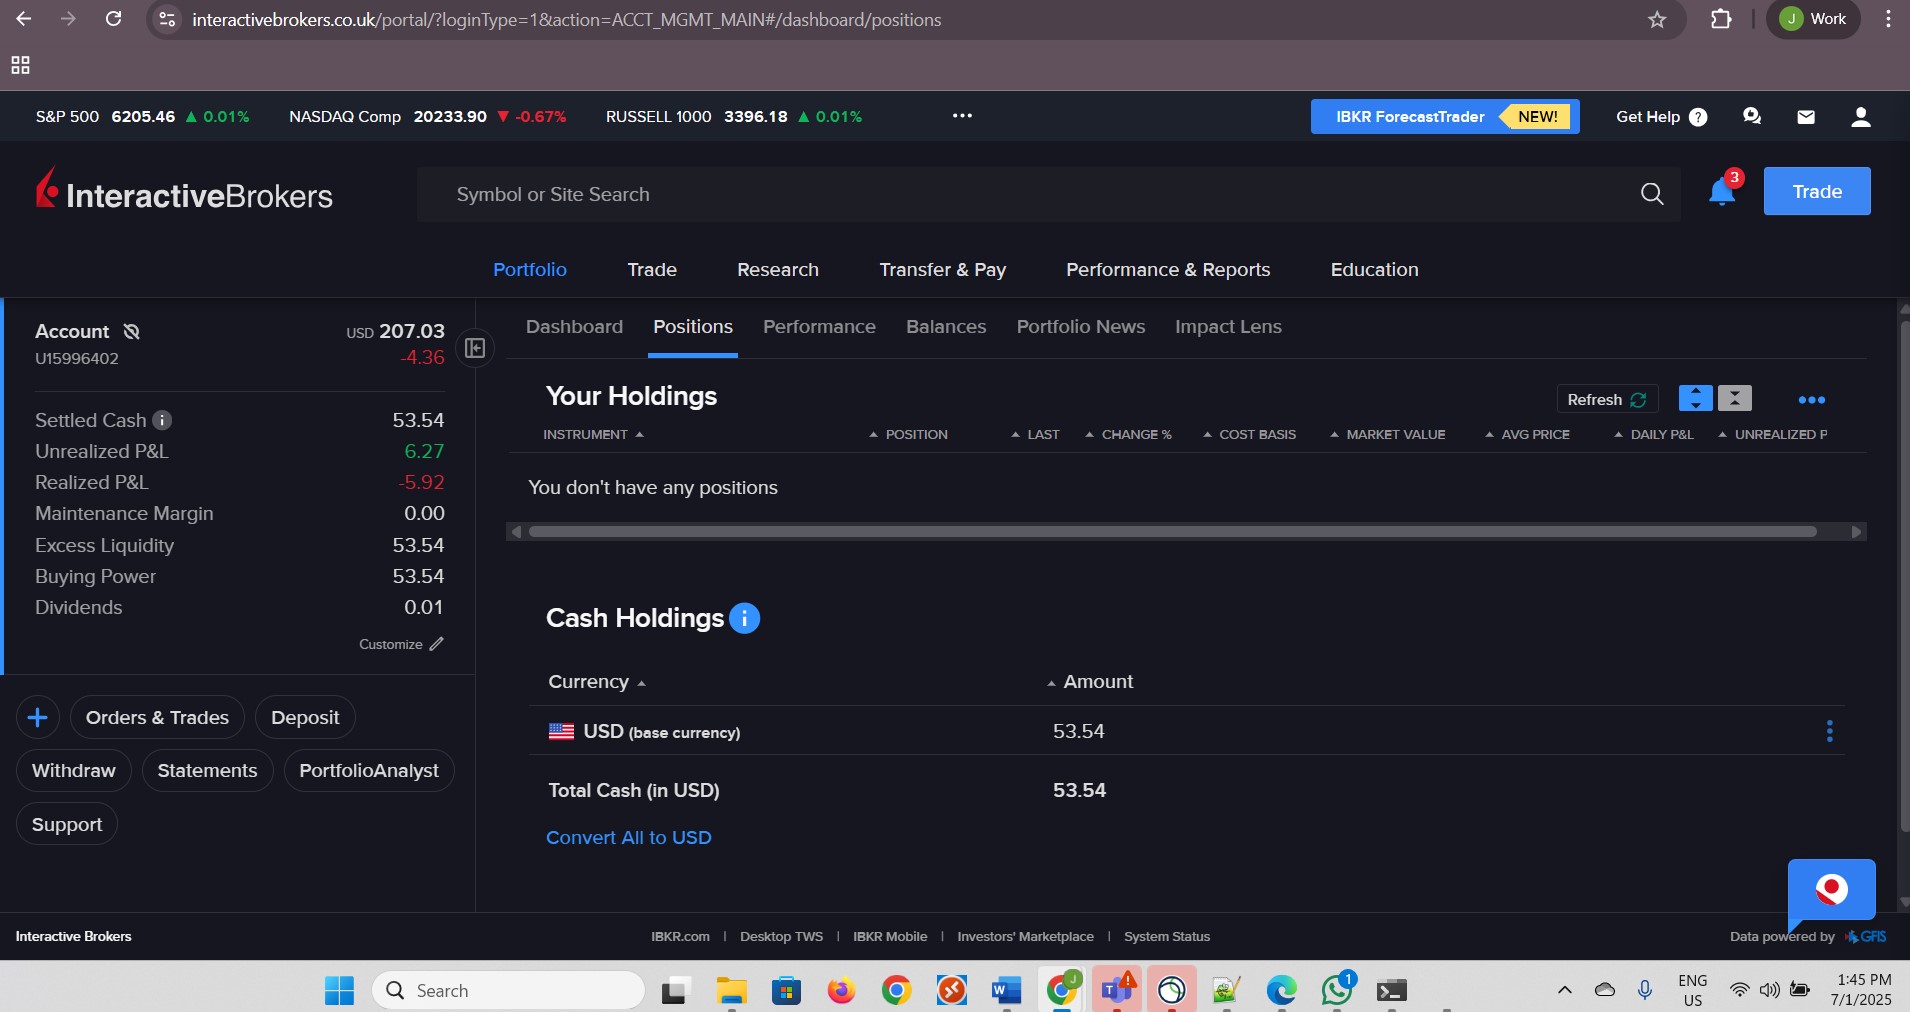The image size is (1910, 1012).
Task: Click the Customize pencil icon
Action: coord(436,644)
